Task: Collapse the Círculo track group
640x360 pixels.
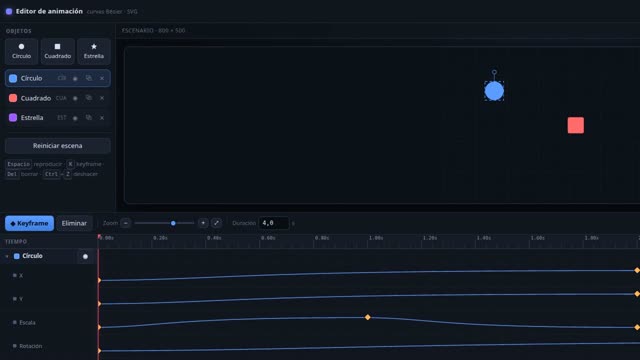Action: [x=7, y=256]
